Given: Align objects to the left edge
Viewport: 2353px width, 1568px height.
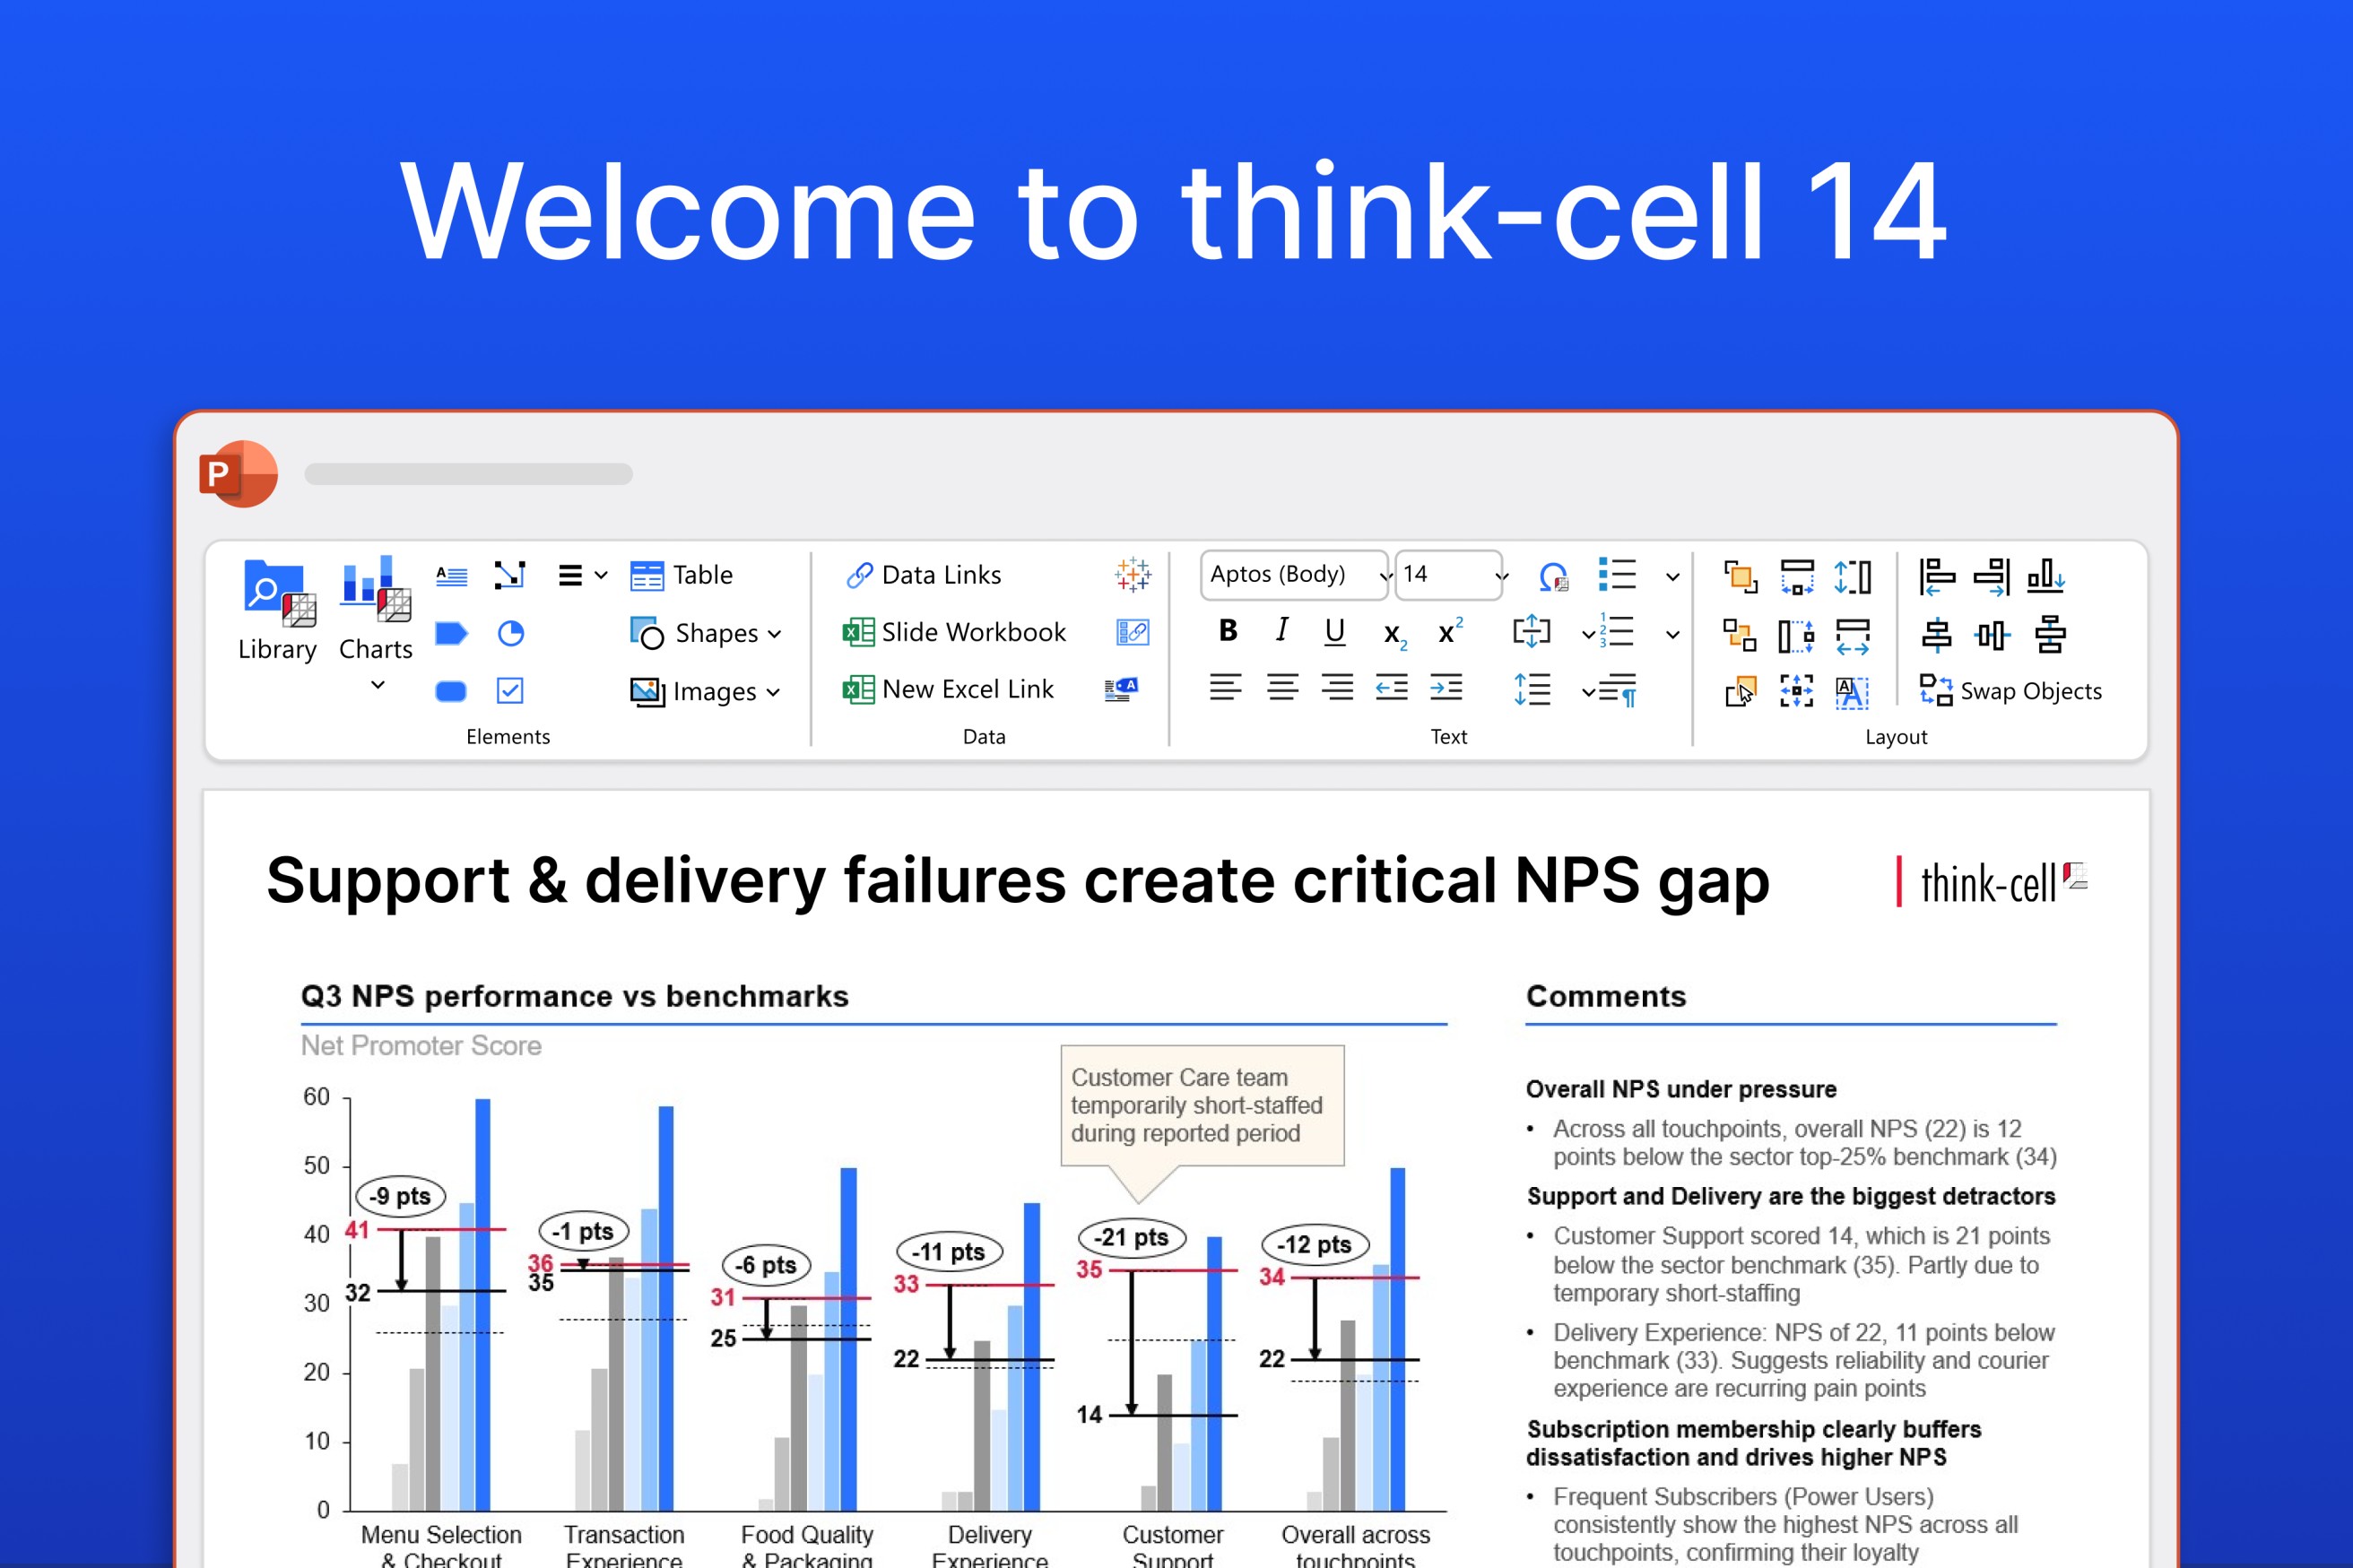Looking at the screenshot, I should click(x=1937, y=577).
